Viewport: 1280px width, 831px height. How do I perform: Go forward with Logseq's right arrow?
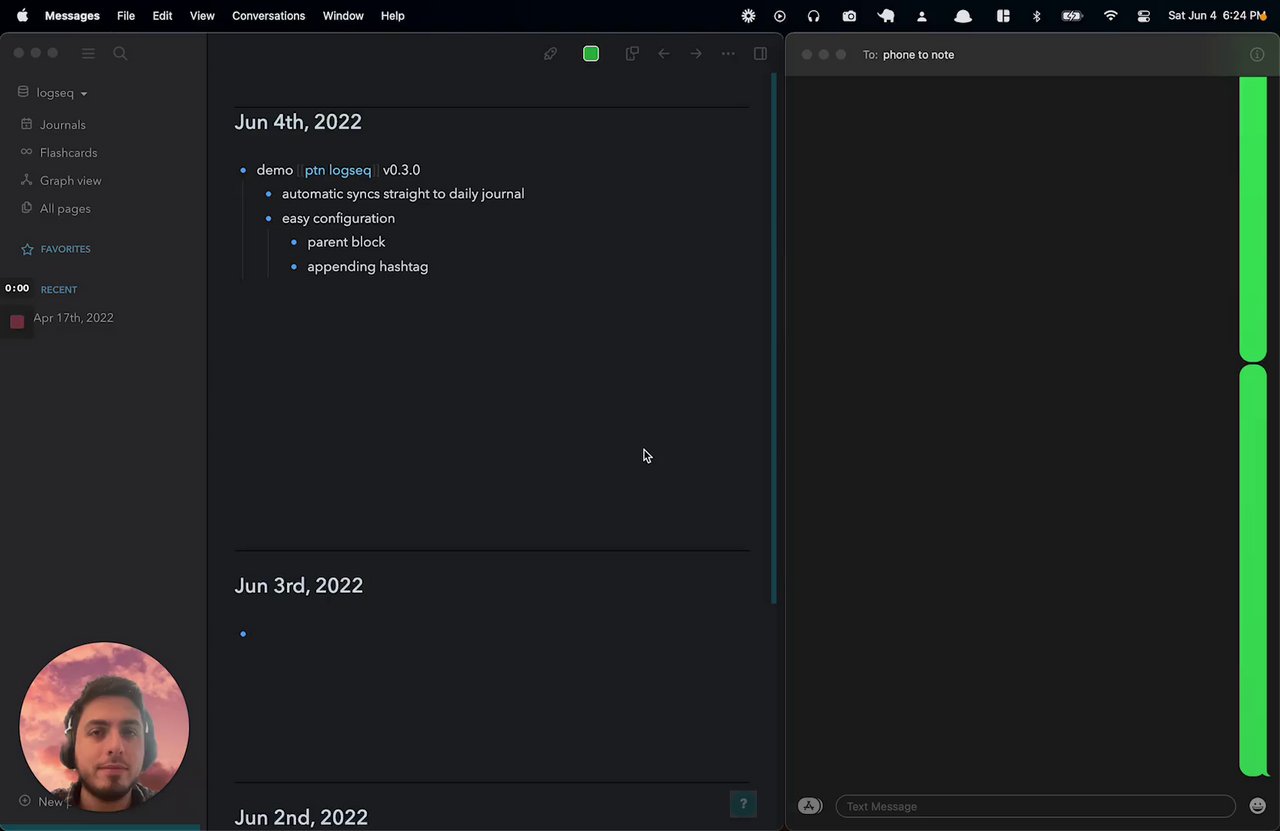pyautogui.click(x=696, y=54)
